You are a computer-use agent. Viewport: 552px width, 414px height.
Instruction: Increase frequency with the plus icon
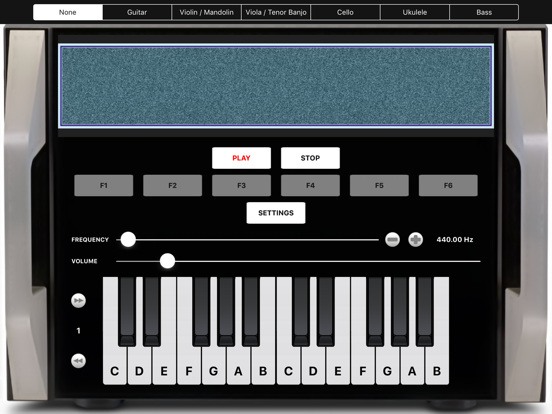415,240
